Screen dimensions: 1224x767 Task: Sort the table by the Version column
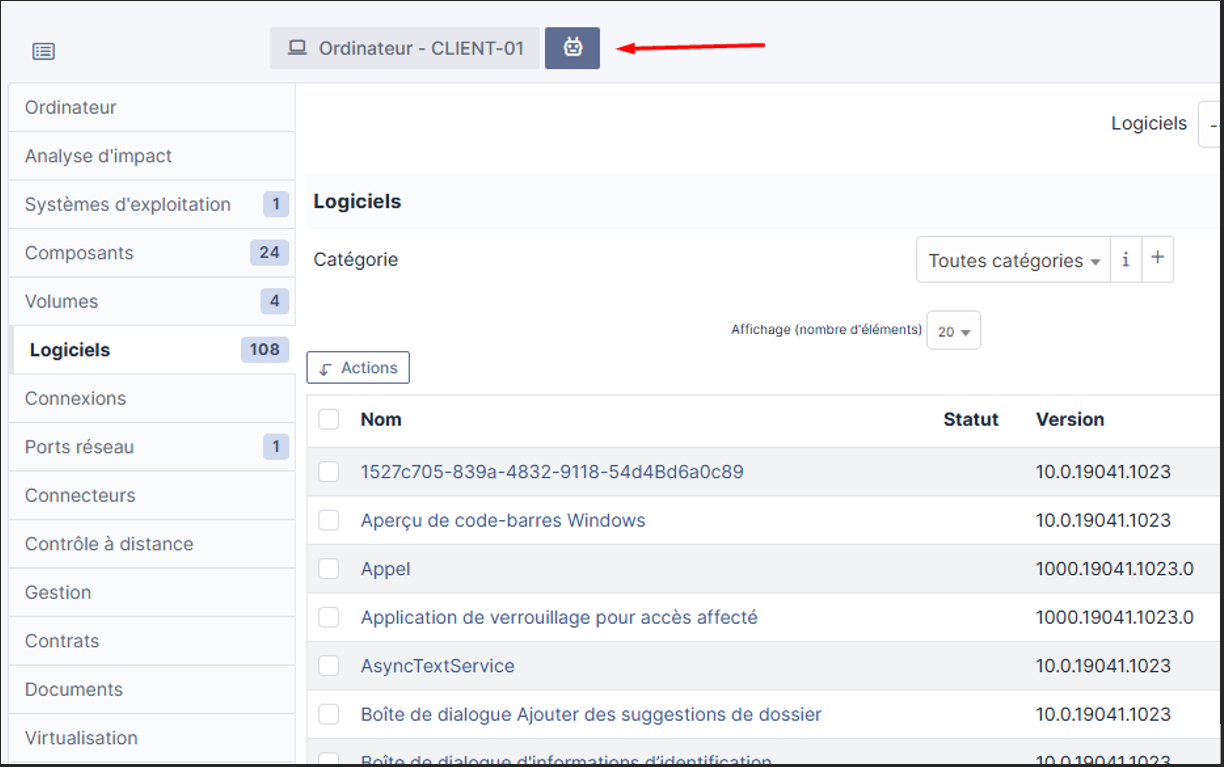pyautogui.click(x=1070, y=419)
